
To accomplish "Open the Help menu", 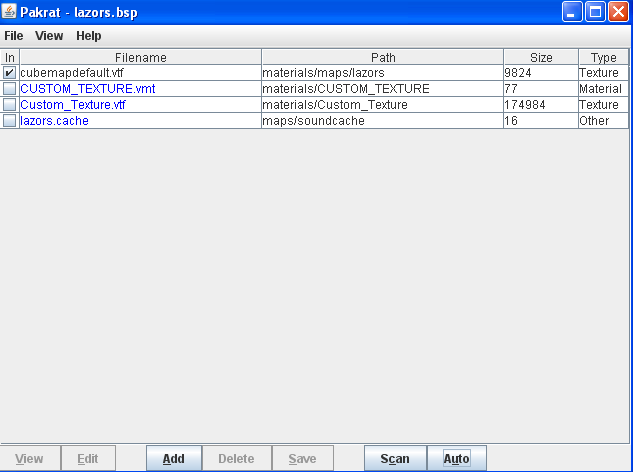I will click(x=89, y=36).
